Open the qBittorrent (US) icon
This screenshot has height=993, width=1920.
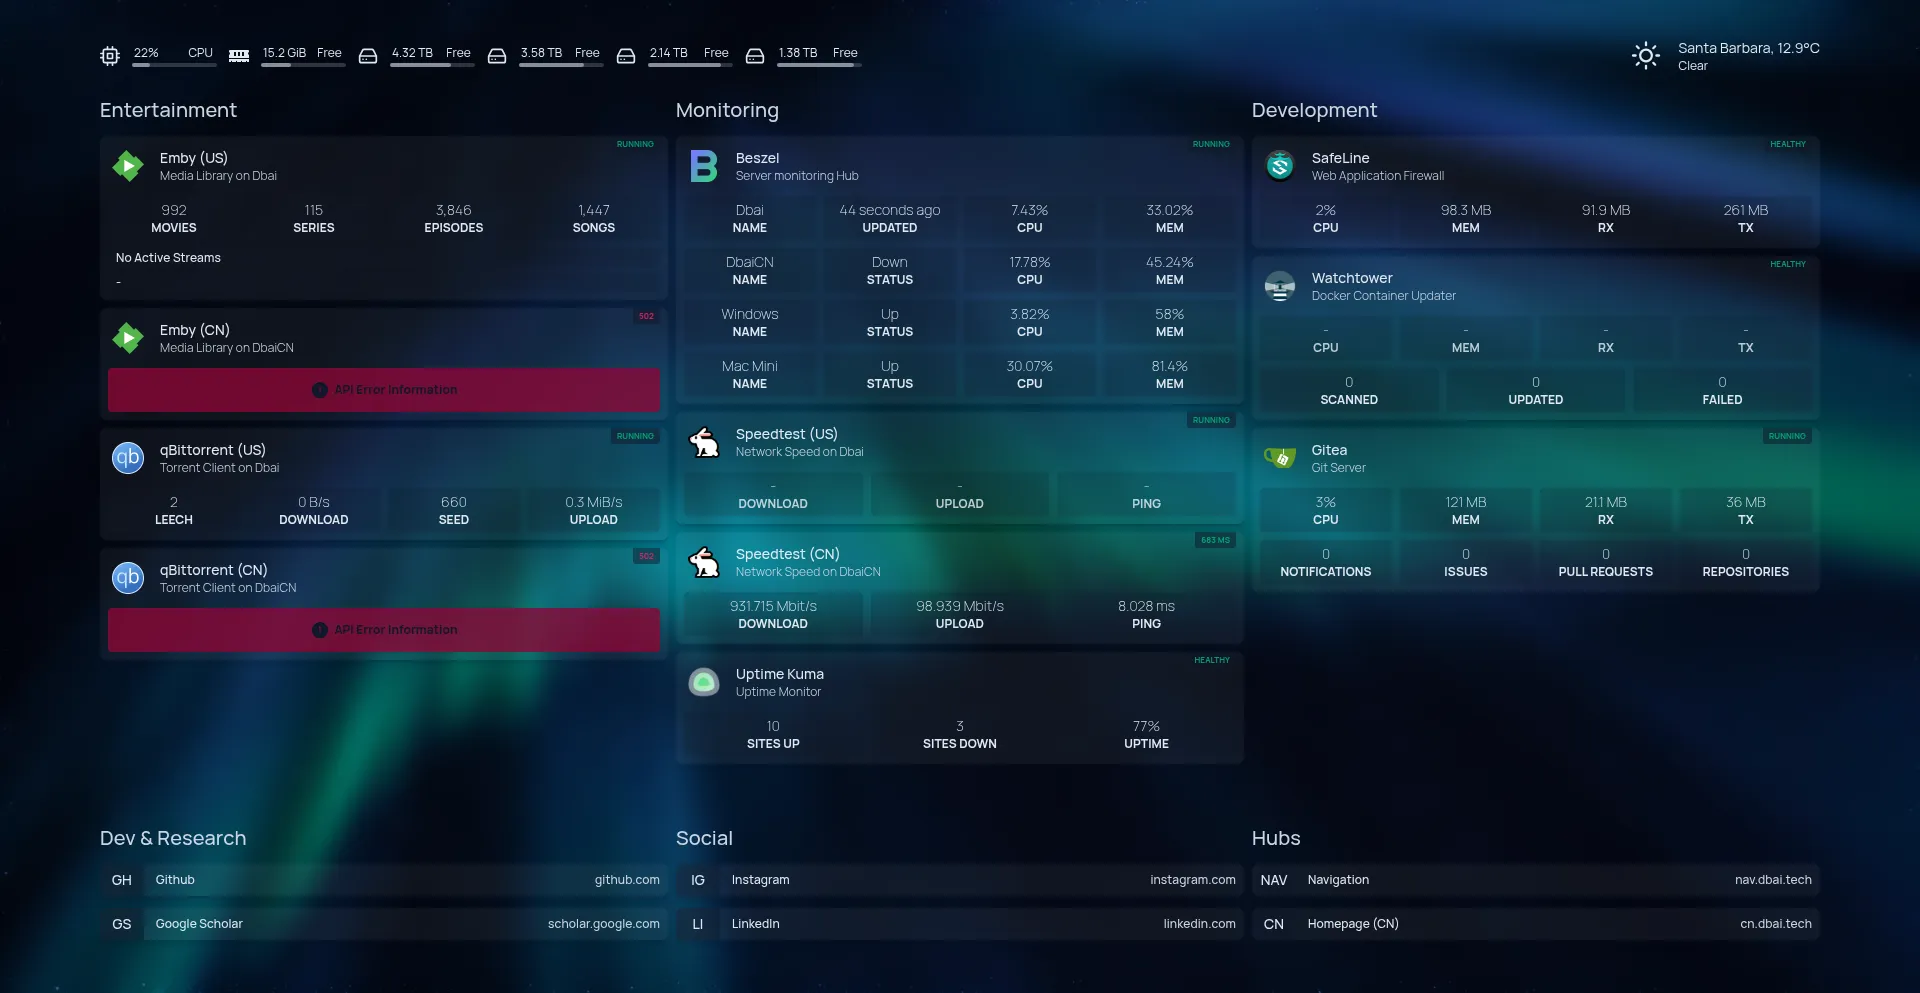pyautogui.click(x=128, y=458)
